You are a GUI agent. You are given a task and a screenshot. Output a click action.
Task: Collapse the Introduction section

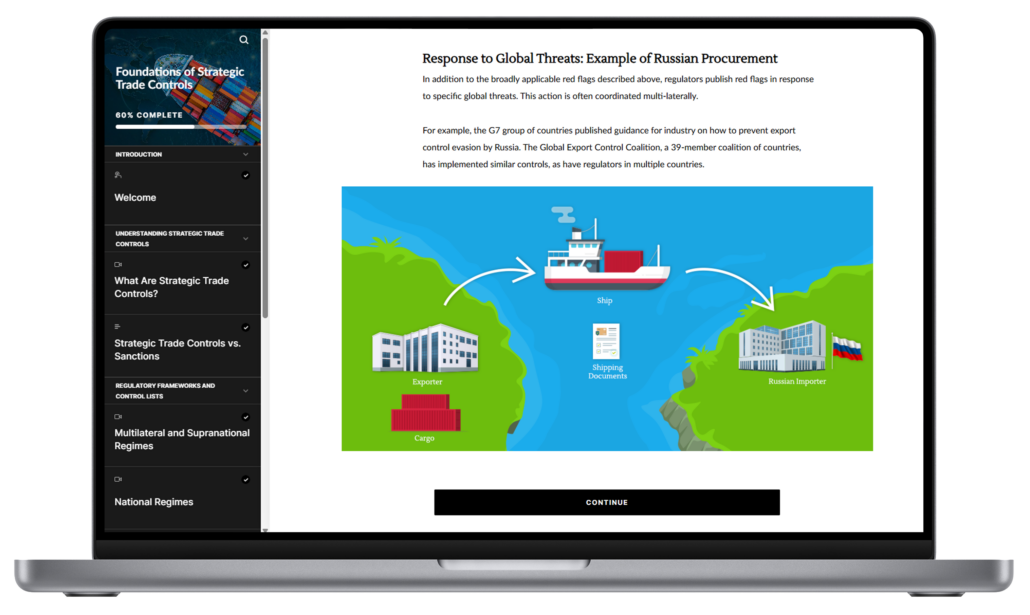coord(246,154)
